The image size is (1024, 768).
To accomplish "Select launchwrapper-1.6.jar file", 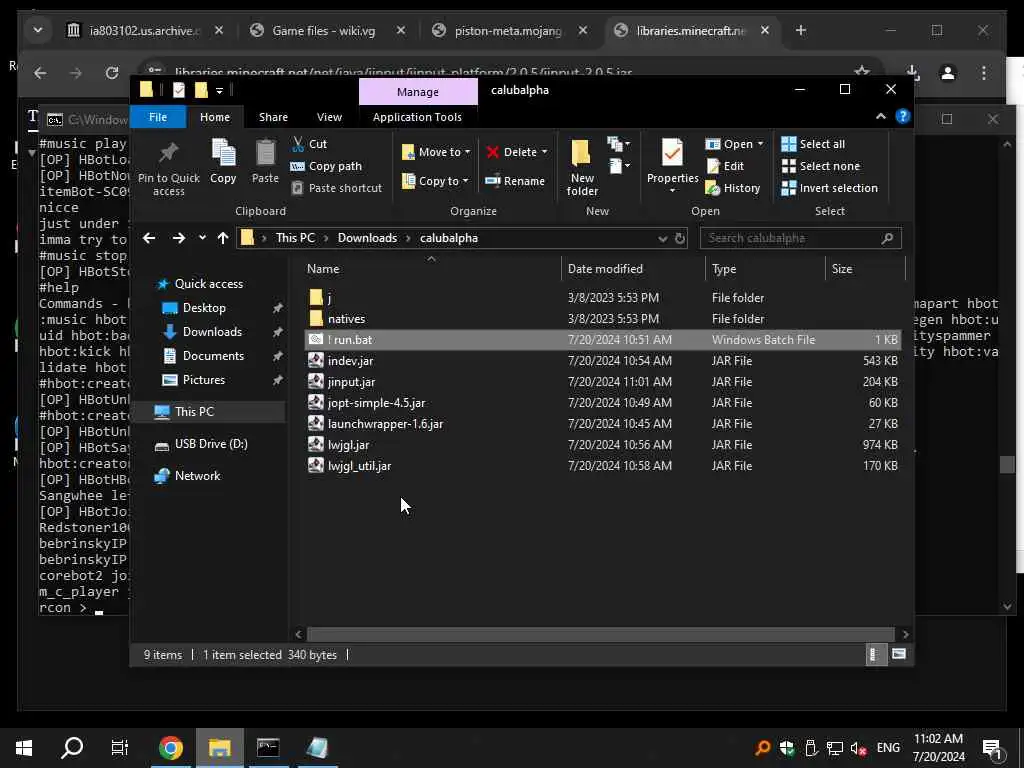I will click(385, 424).
